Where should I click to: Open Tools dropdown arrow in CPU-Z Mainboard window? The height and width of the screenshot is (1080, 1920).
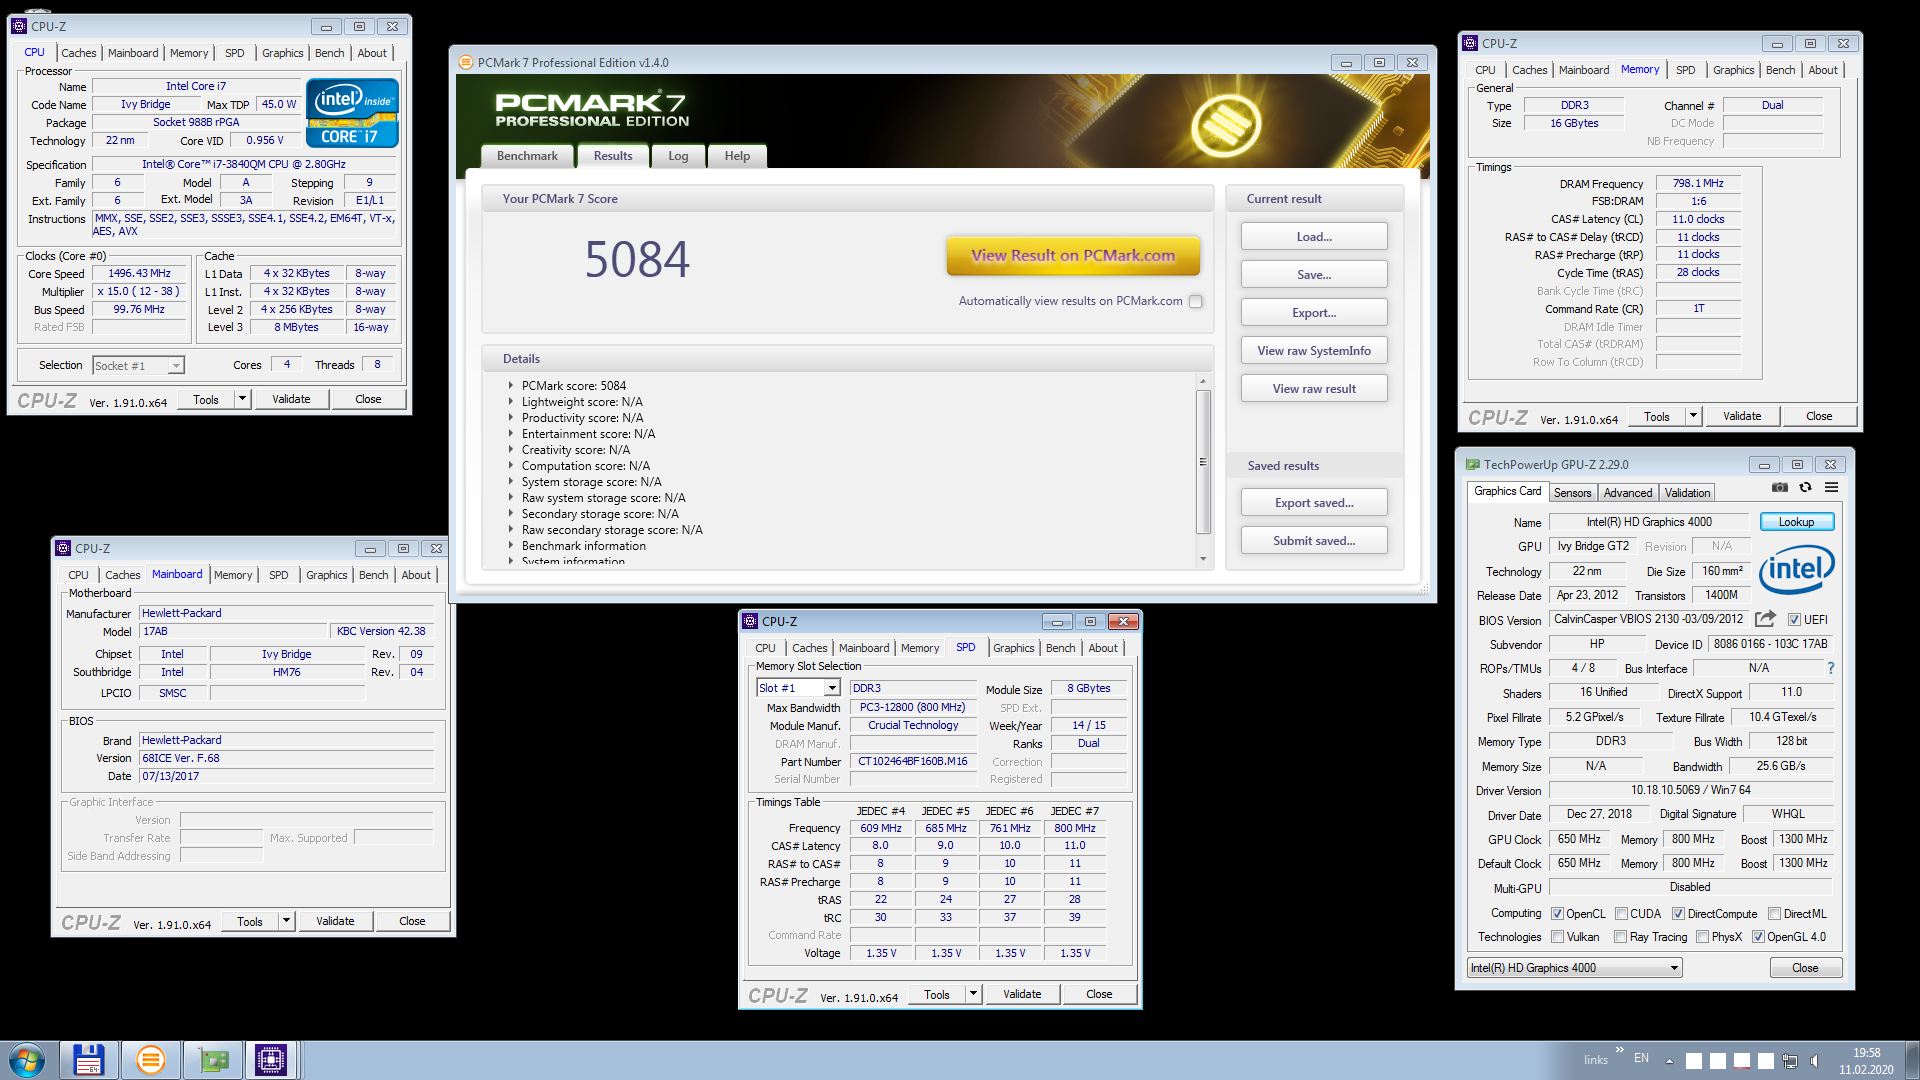(286, 921)
